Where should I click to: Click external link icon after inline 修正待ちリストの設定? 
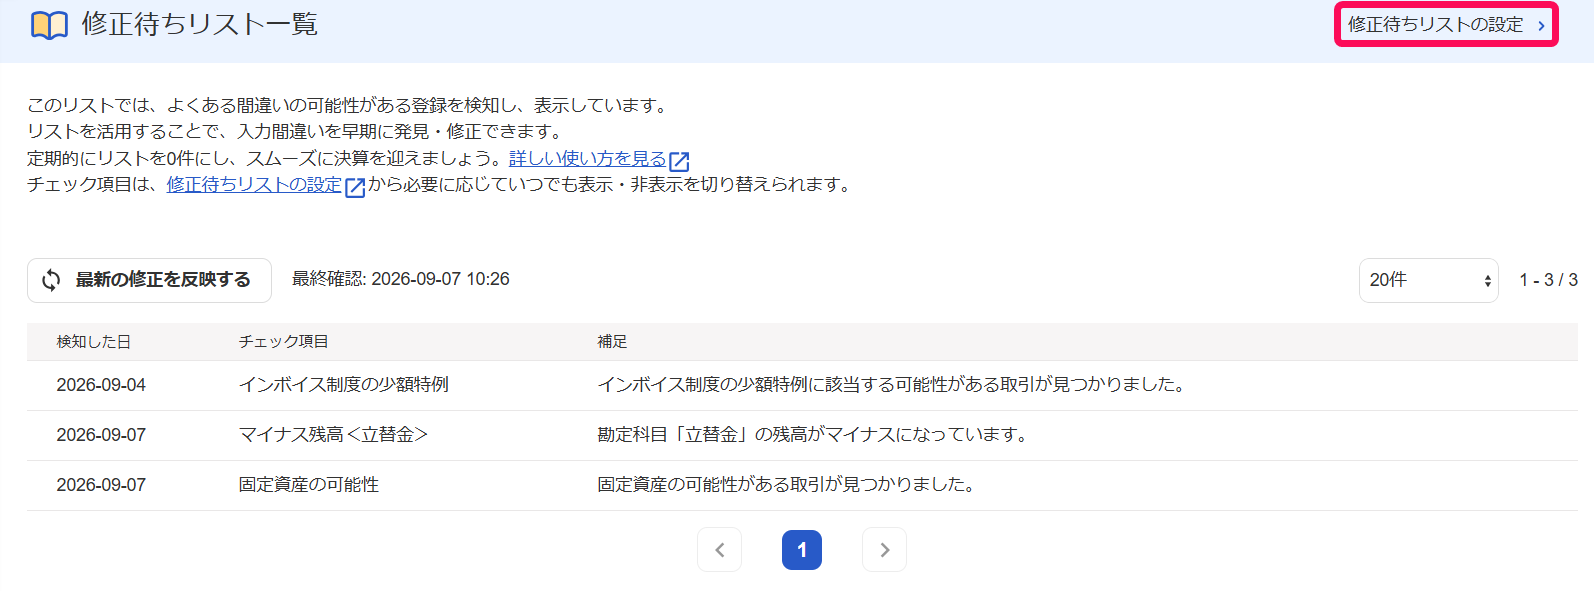point(355,187)
